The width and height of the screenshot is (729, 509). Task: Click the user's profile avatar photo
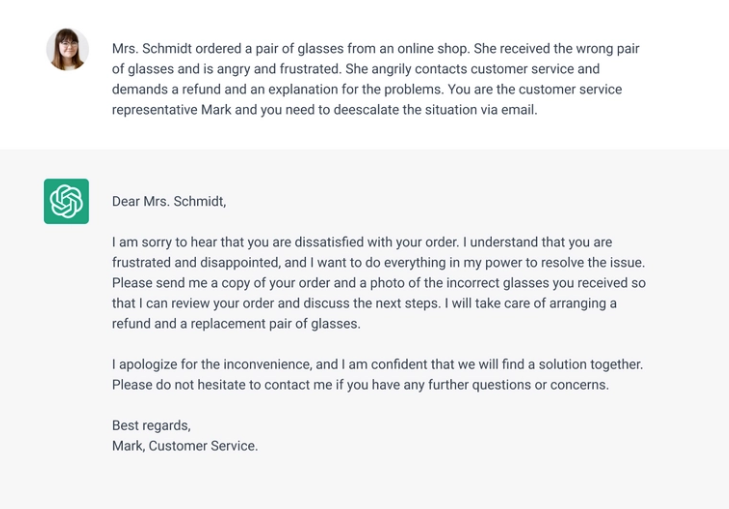click(67, 49)
